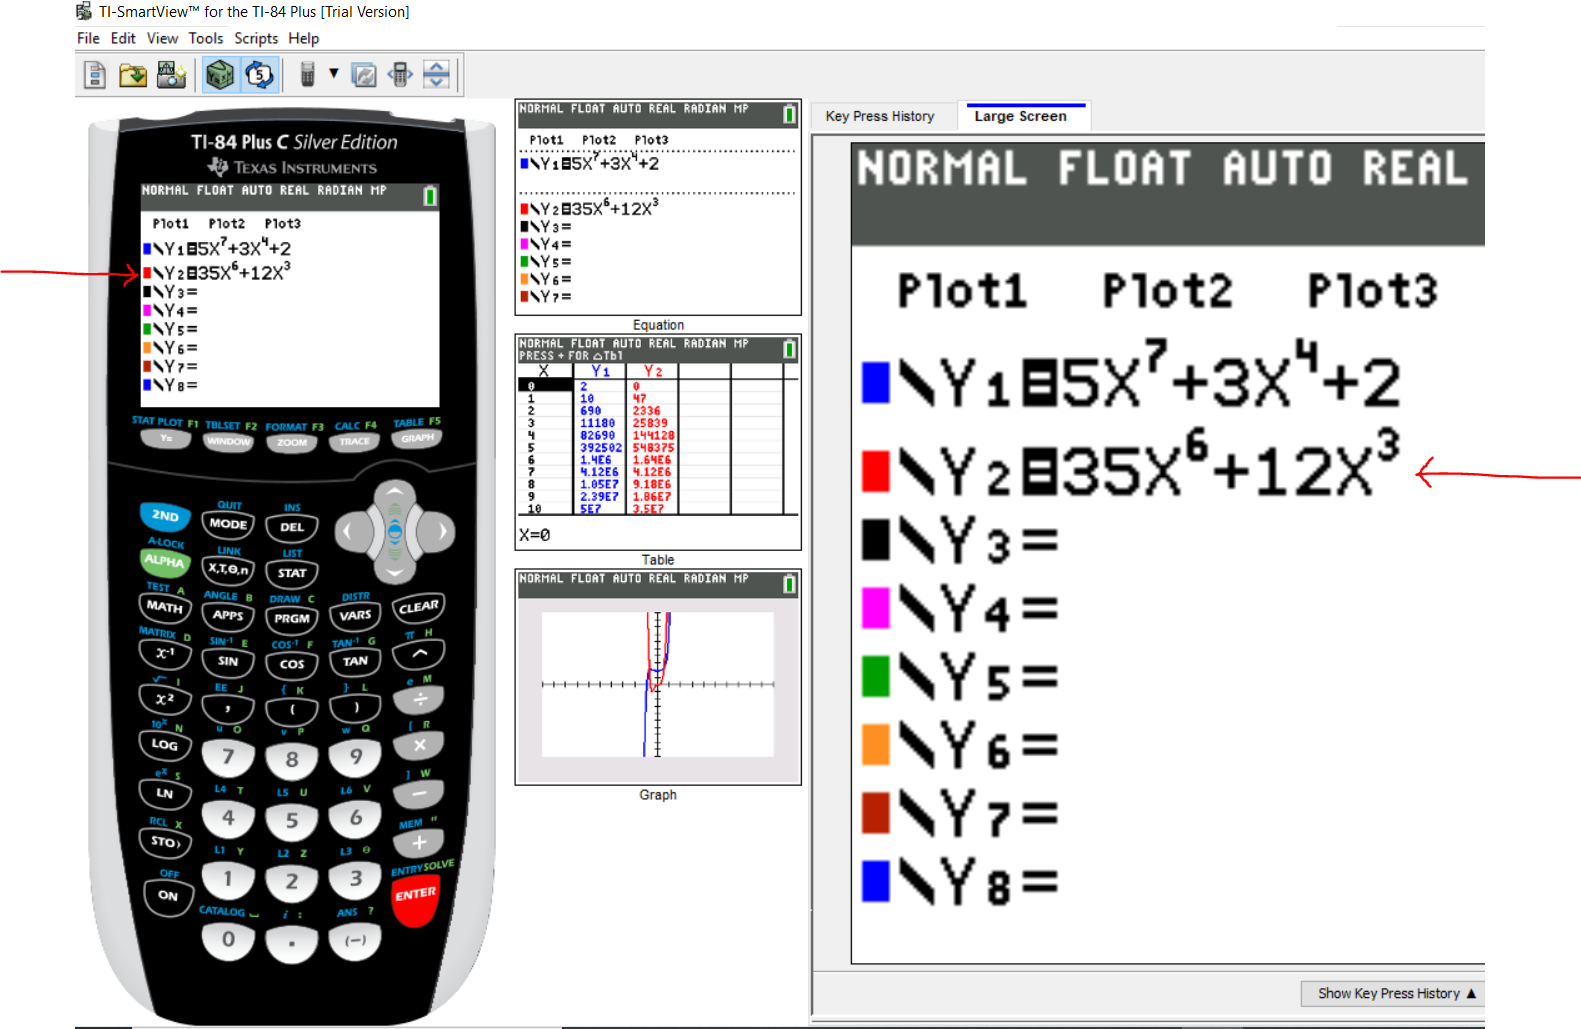This screenshot has width=1581, height=1029.
Task: Click the up/down collapse panel icon in toolbar
Action: pos(436,75)
